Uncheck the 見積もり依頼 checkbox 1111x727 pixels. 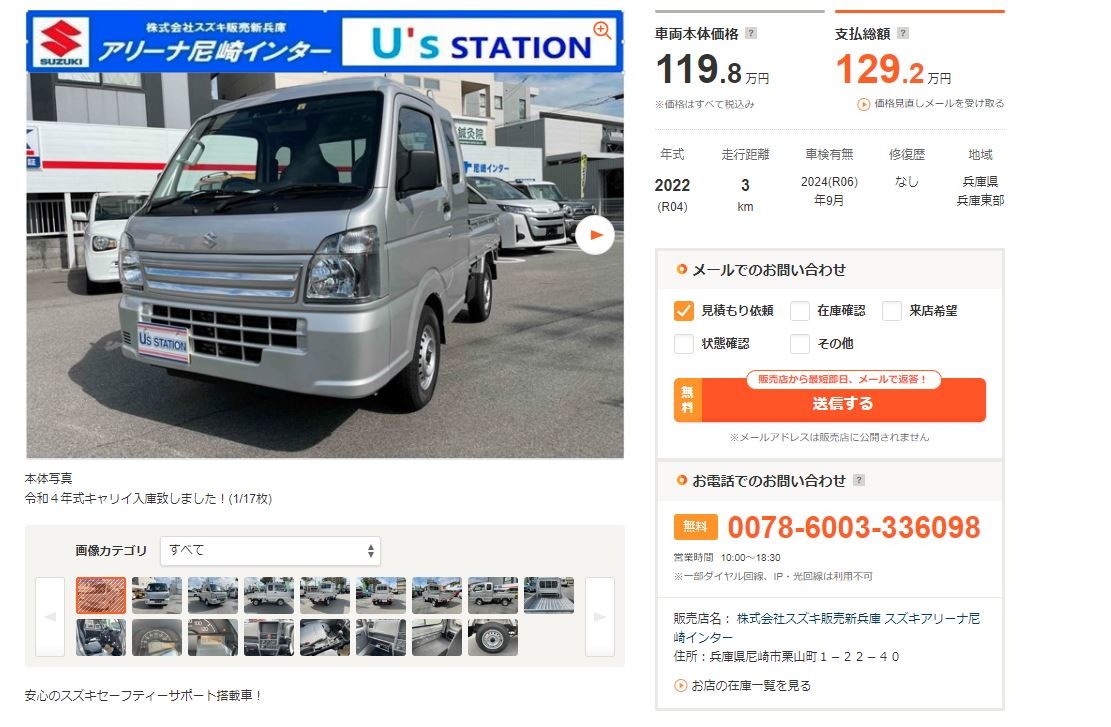pyautogui.click(x=684, y=310)
